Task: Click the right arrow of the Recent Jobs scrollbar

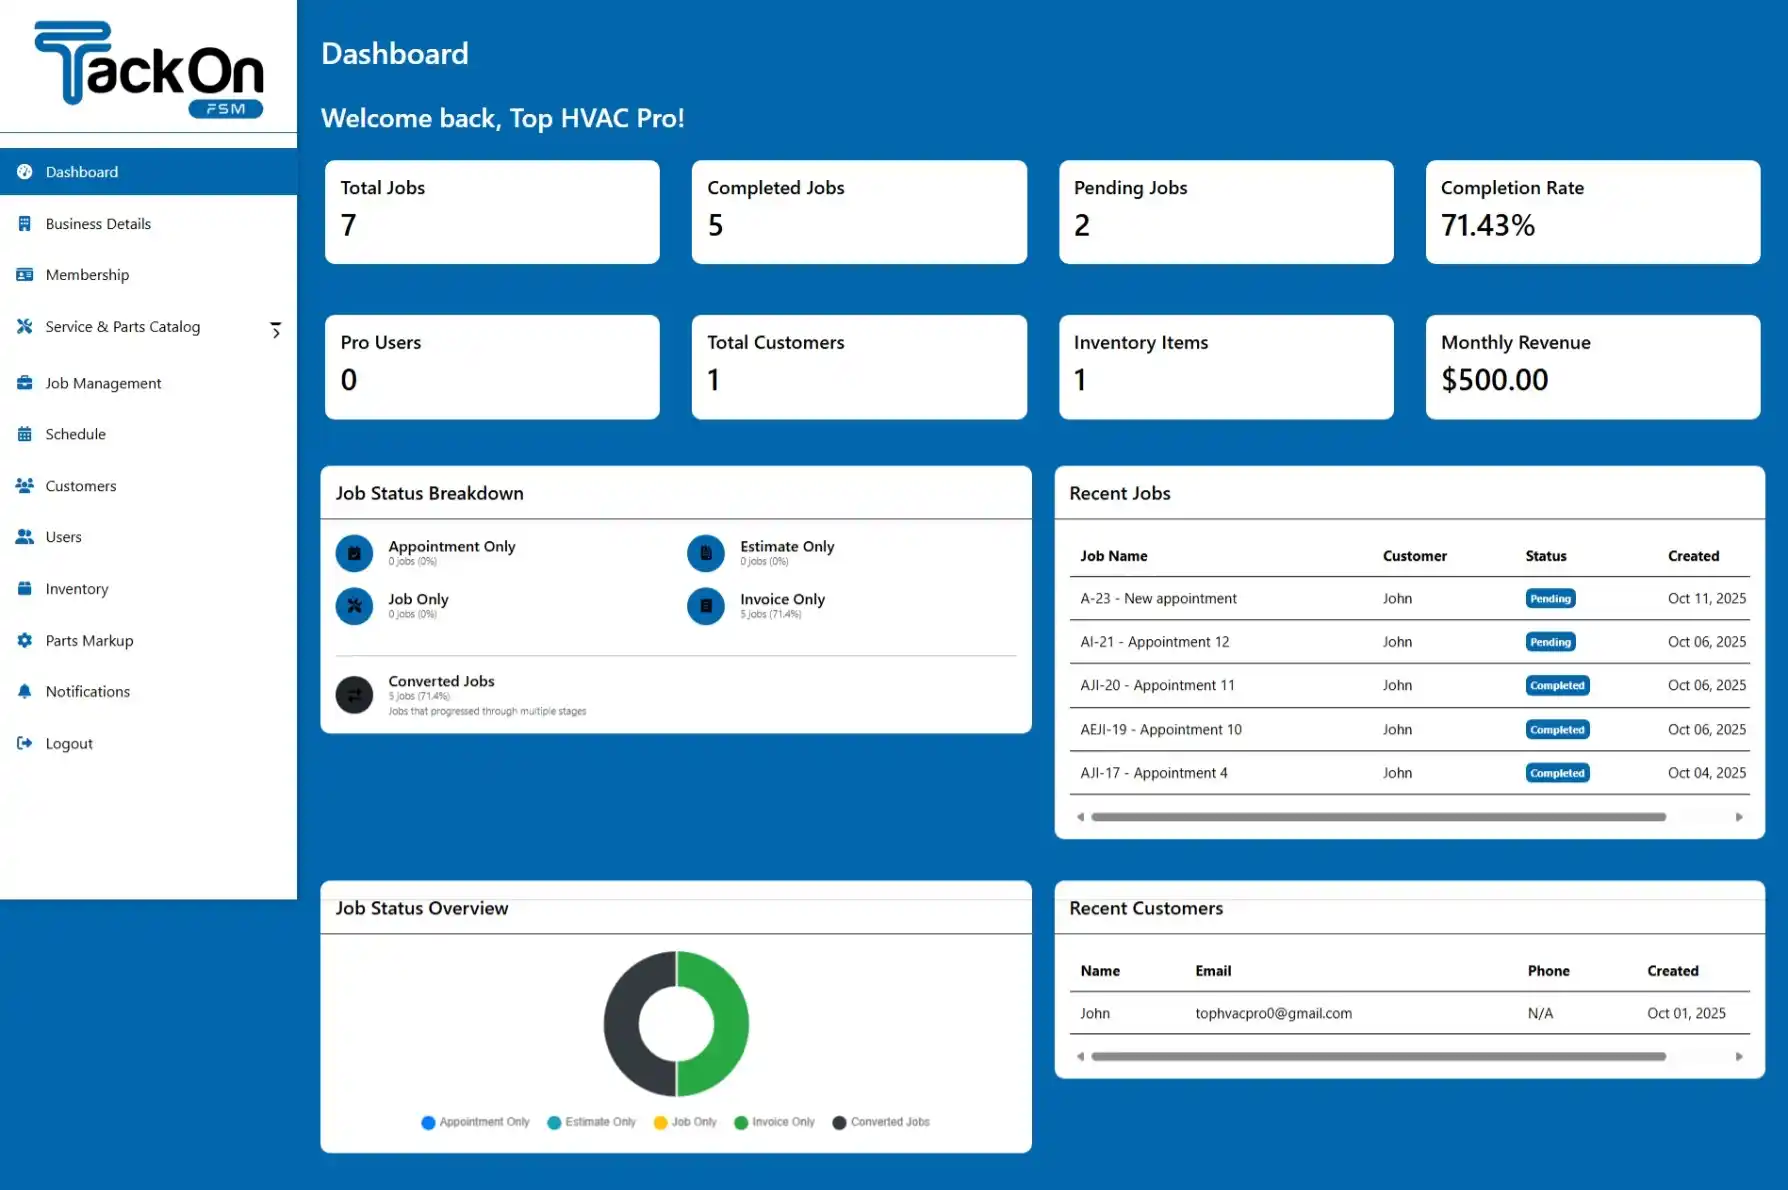Action: [1738, 817]
